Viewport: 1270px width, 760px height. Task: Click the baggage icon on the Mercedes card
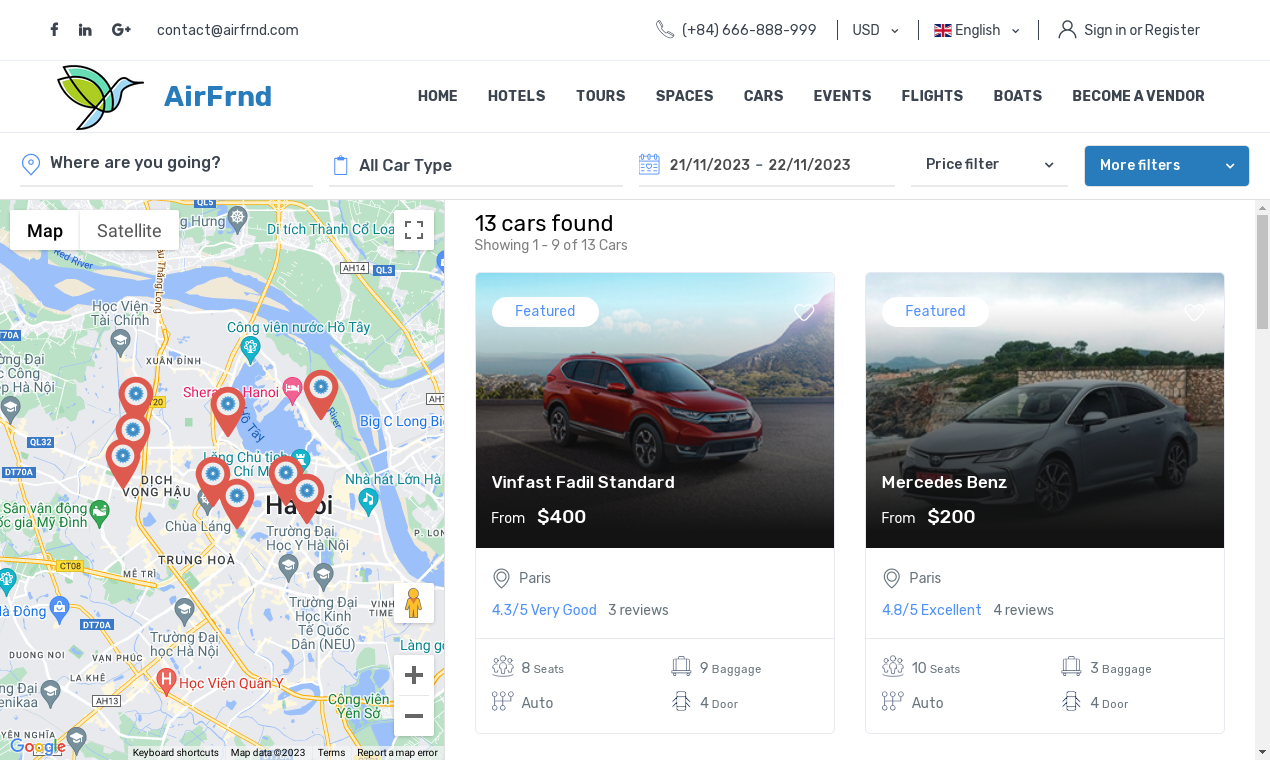tap(1071, 667)
